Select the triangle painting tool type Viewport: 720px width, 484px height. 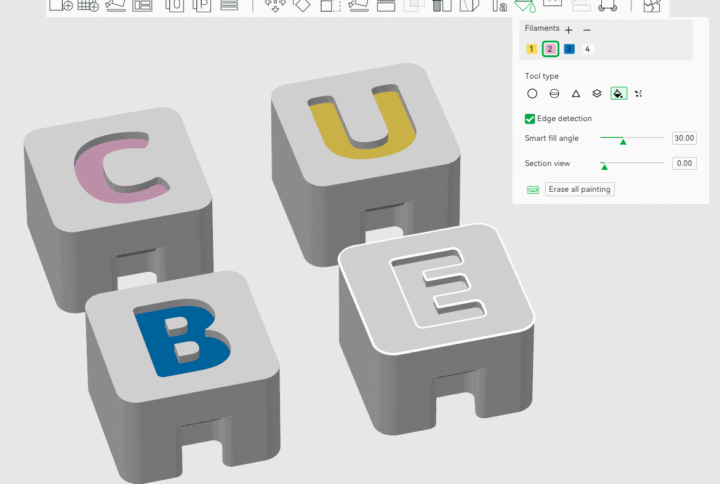pyautogui.click(x=576, y=93)
